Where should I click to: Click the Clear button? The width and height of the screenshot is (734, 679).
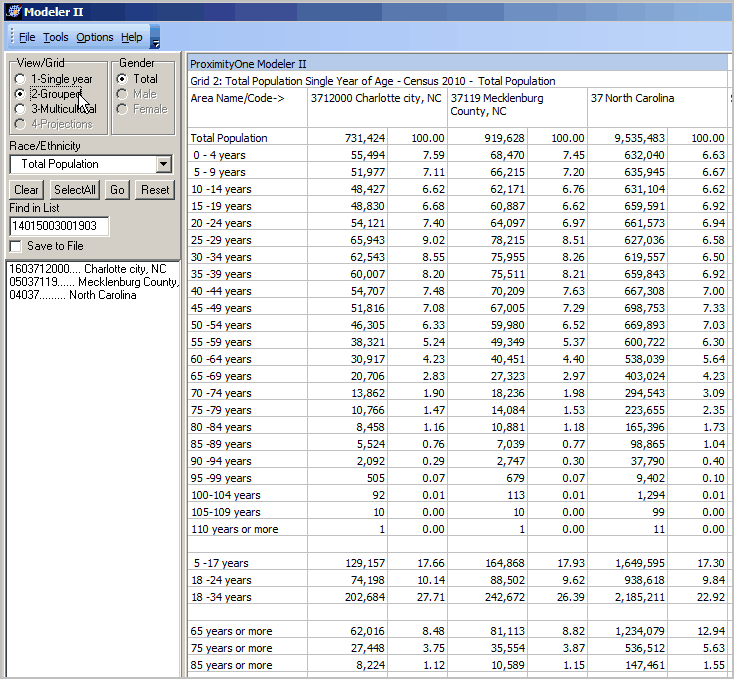tap(26, 190)
